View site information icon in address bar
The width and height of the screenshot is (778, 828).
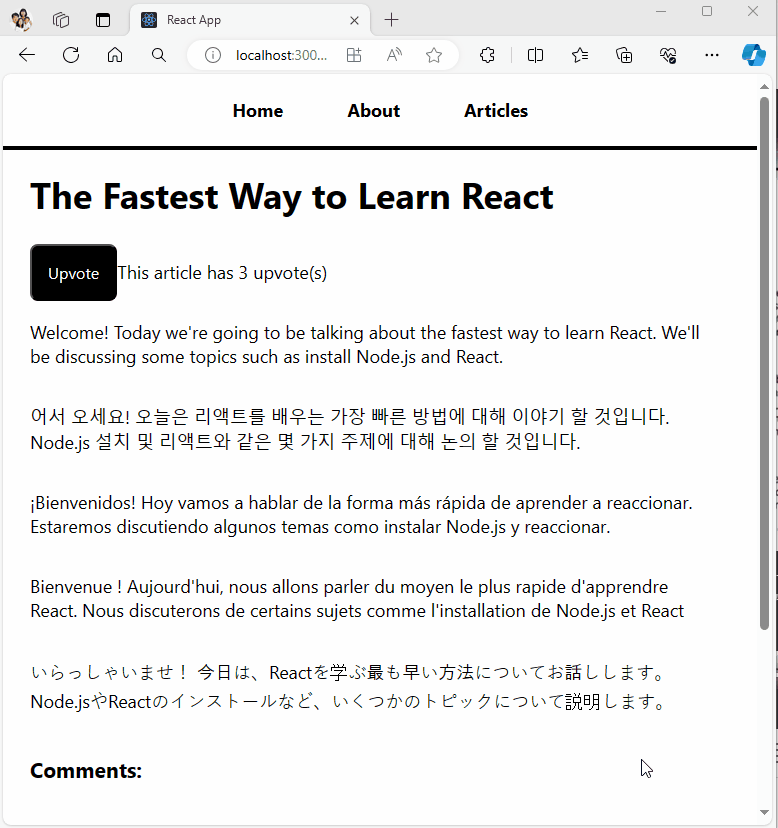[x=213, y=55]
